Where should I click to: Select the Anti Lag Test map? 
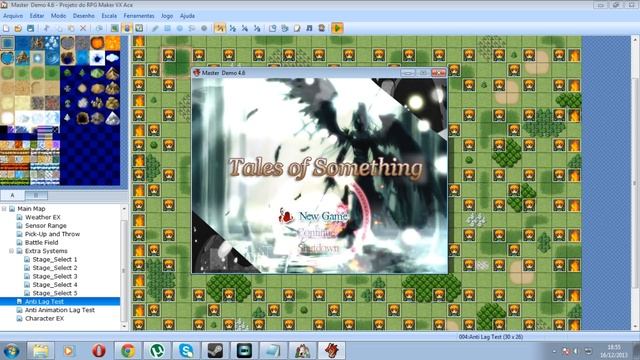coord(44,302)
